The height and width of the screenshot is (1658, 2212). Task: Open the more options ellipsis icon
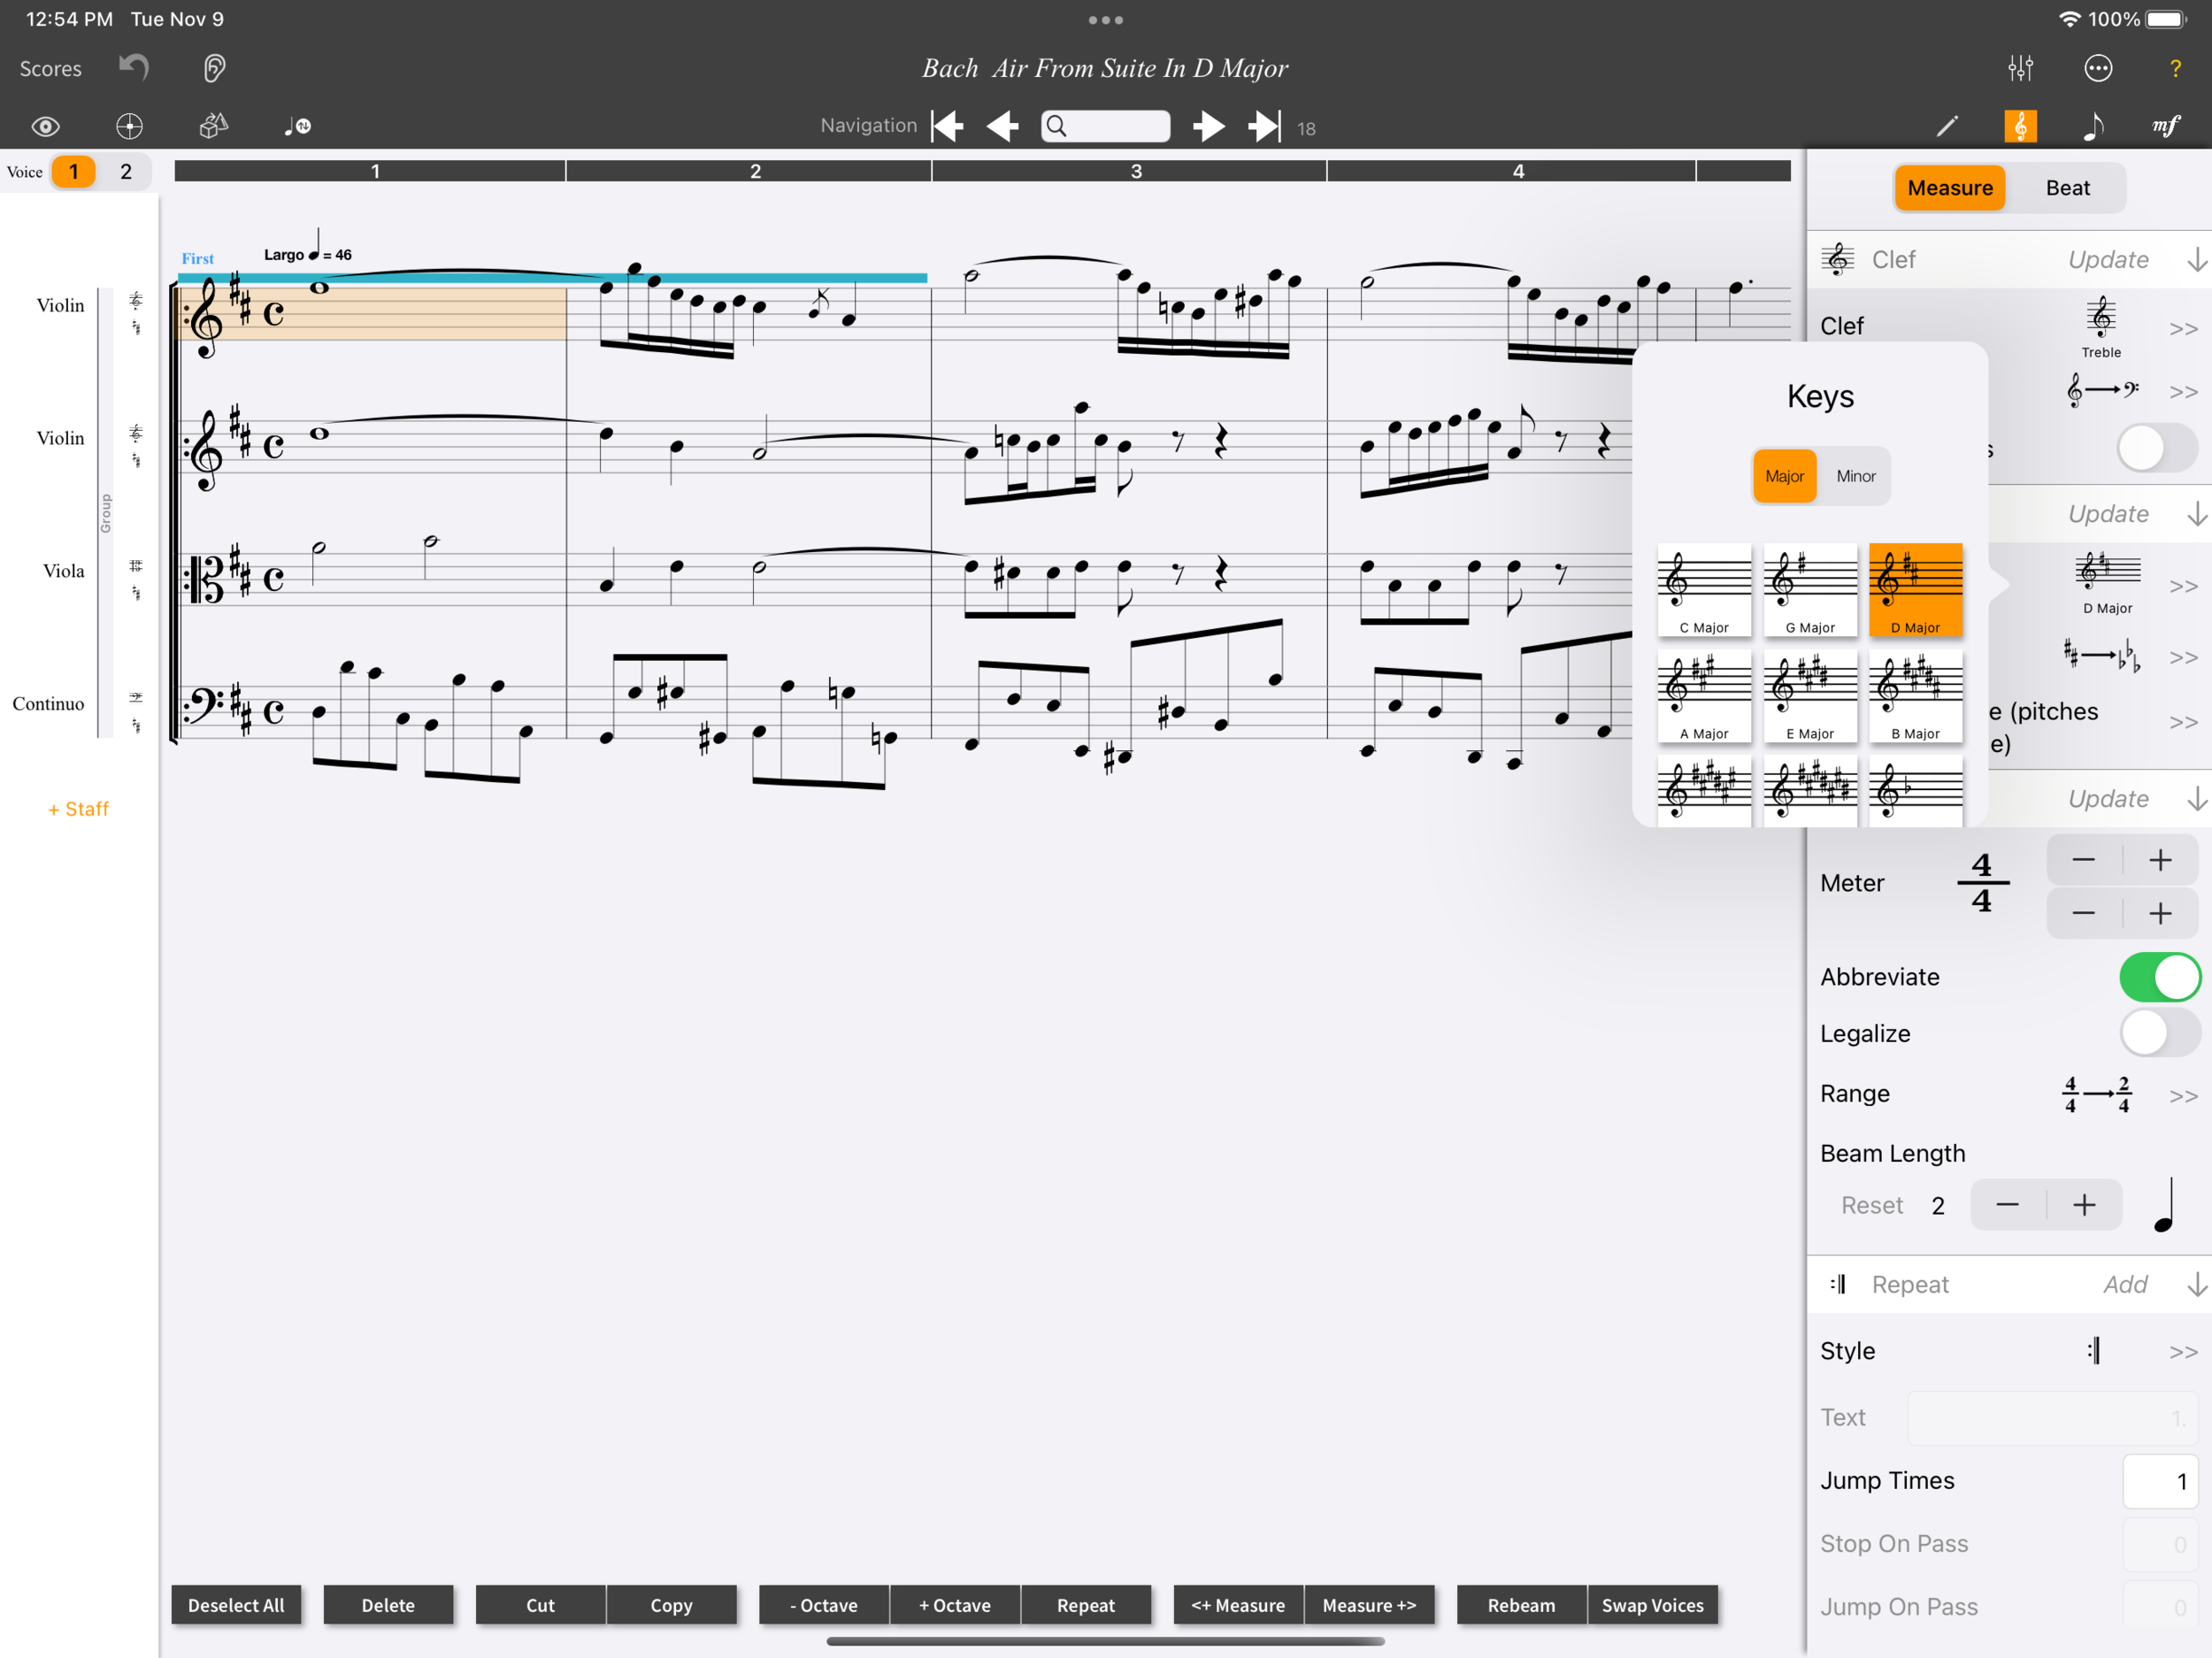pos(2098,68)
